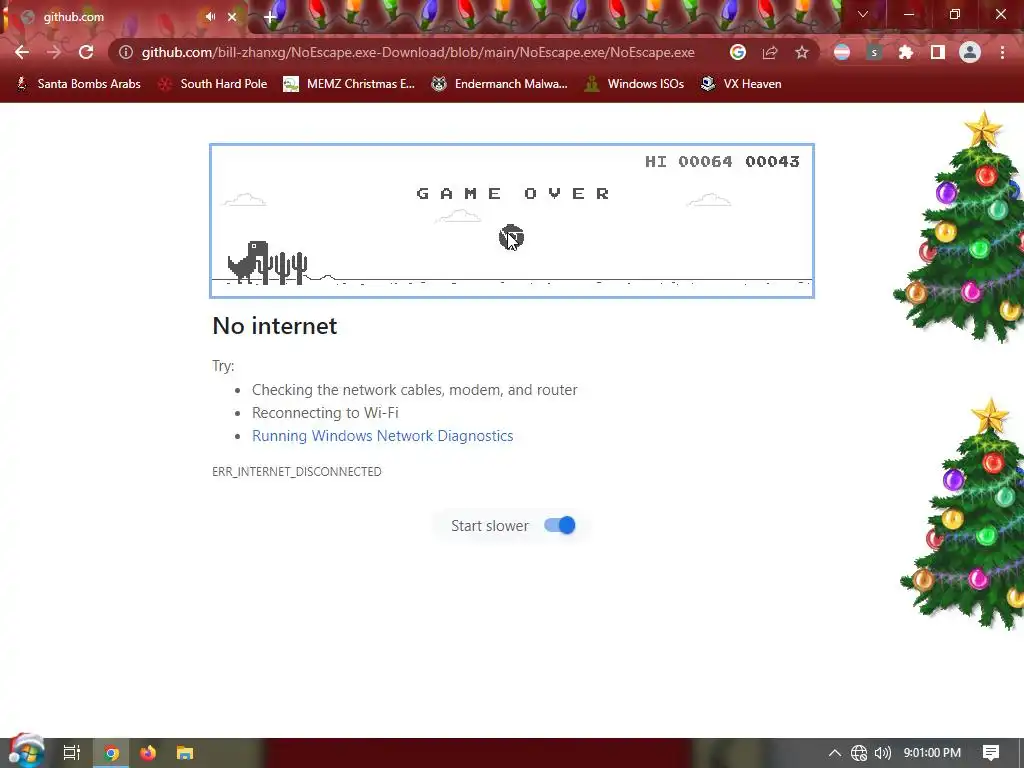Open Task View on taskbar
This screenshot has width=1024, height=768.
[71, 753]
